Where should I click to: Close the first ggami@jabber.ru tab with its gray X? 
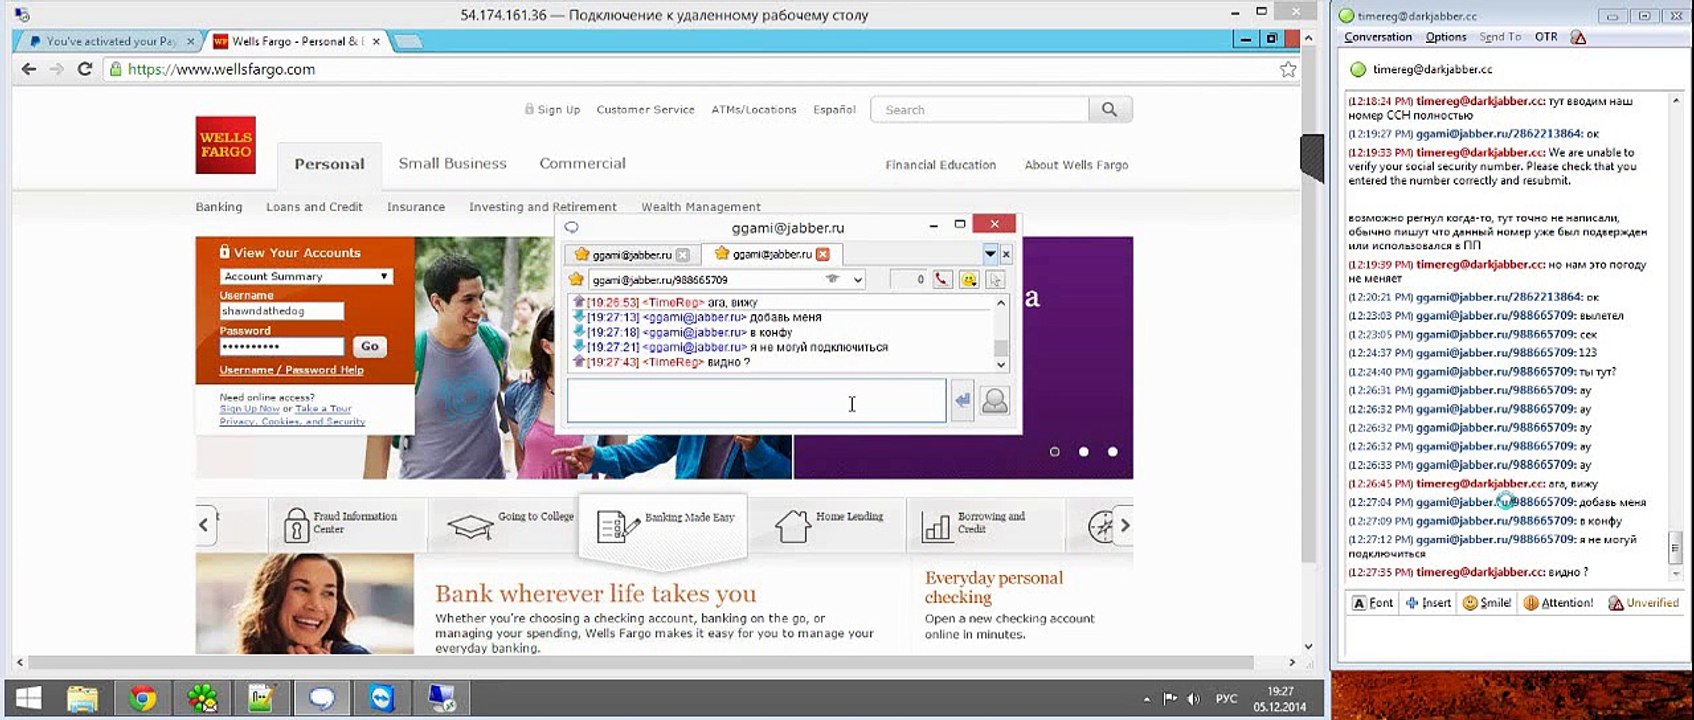point(682,255)
